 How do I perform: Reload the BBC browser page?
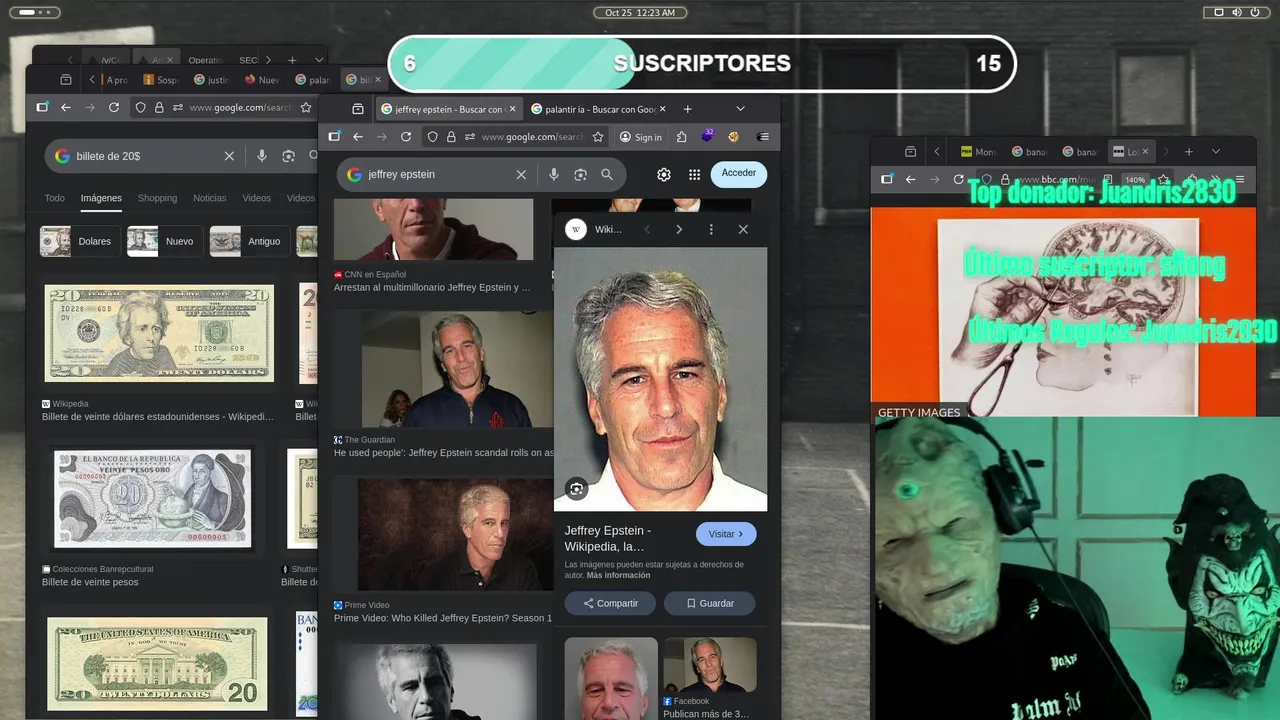click(x=958, y=179)
